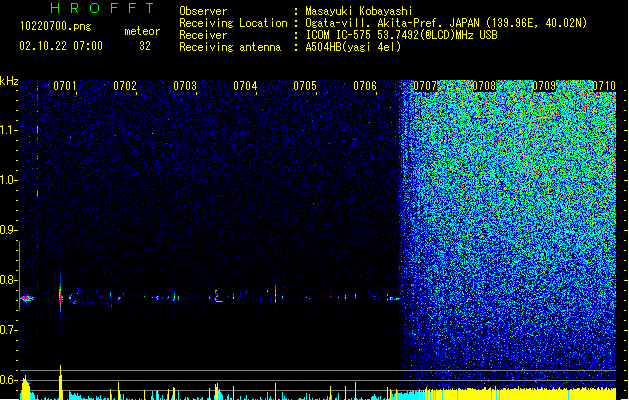Click the 0.9 kHz axis label
This screenshot has height=400, width=629.
click(x=8, y=230)
